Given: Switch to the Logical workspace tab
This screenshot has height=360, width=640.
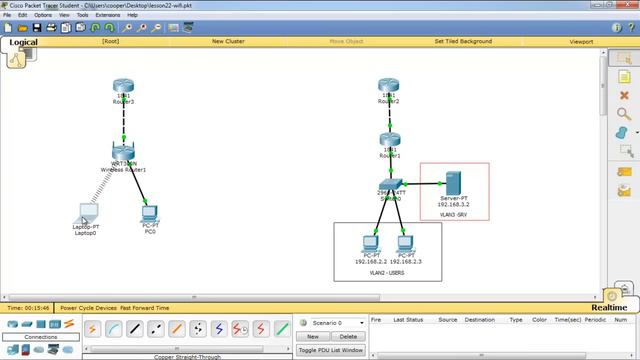Looking at the screenshot, I should point(23,42).
